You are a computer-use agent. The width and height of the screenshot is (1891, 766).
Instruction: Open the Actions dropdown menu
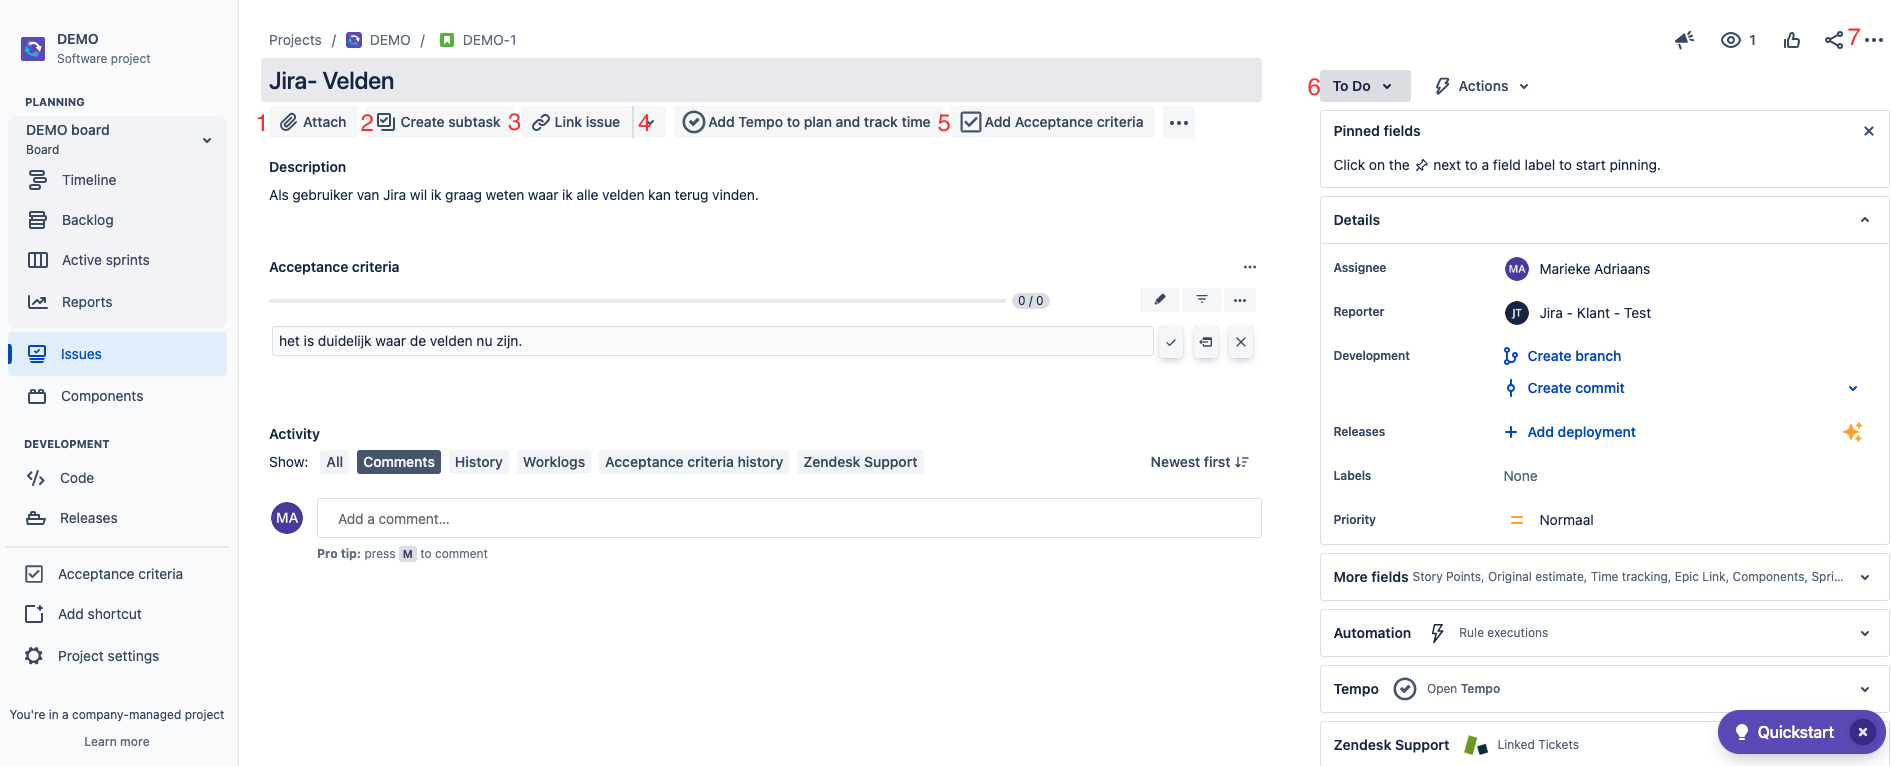(1482, 86)
